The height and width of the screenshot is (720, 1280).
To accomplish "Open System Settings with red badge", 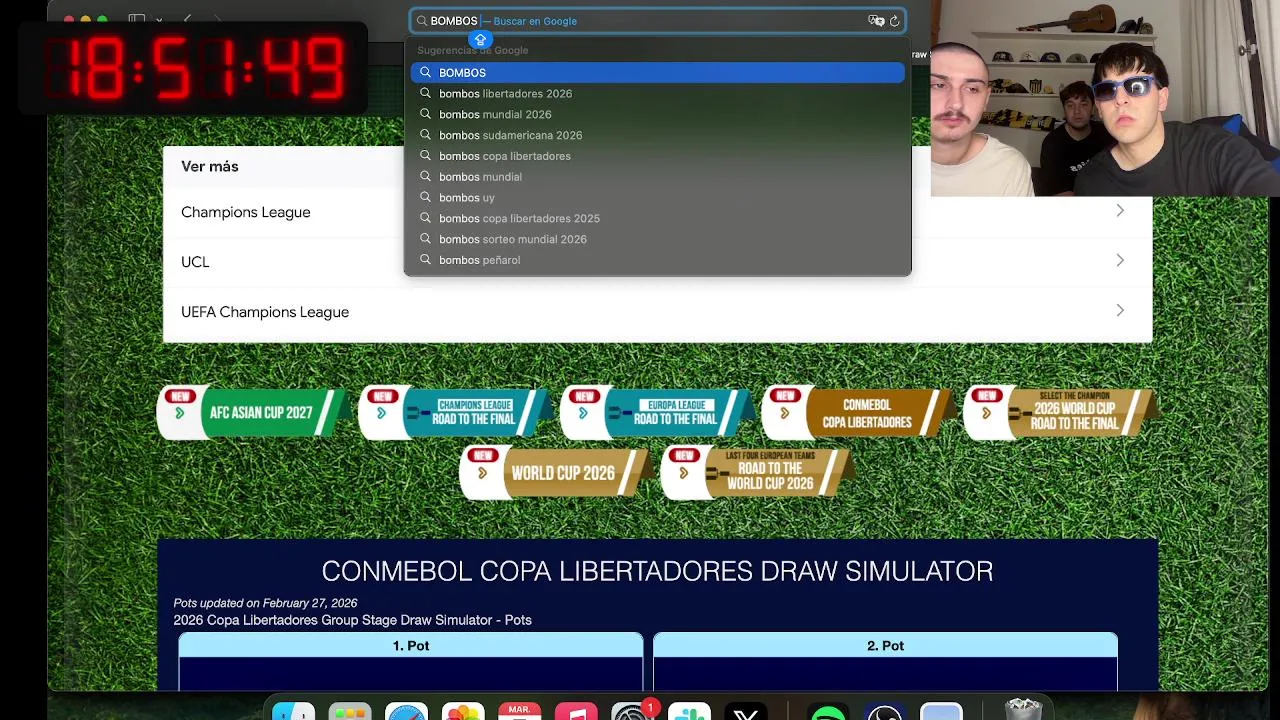I will [x=632, y=712].
